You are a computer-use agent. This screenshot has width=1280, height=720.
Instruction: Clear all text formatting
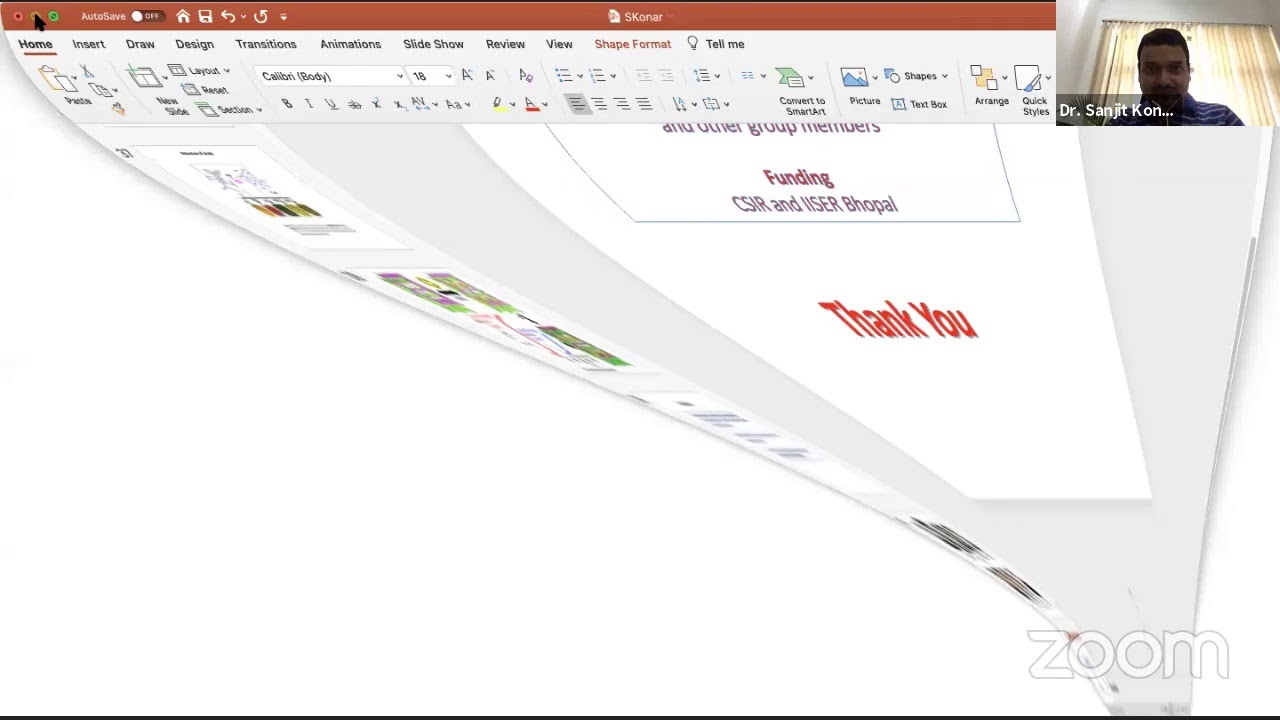pyautogui.click(x=526, y=76)
